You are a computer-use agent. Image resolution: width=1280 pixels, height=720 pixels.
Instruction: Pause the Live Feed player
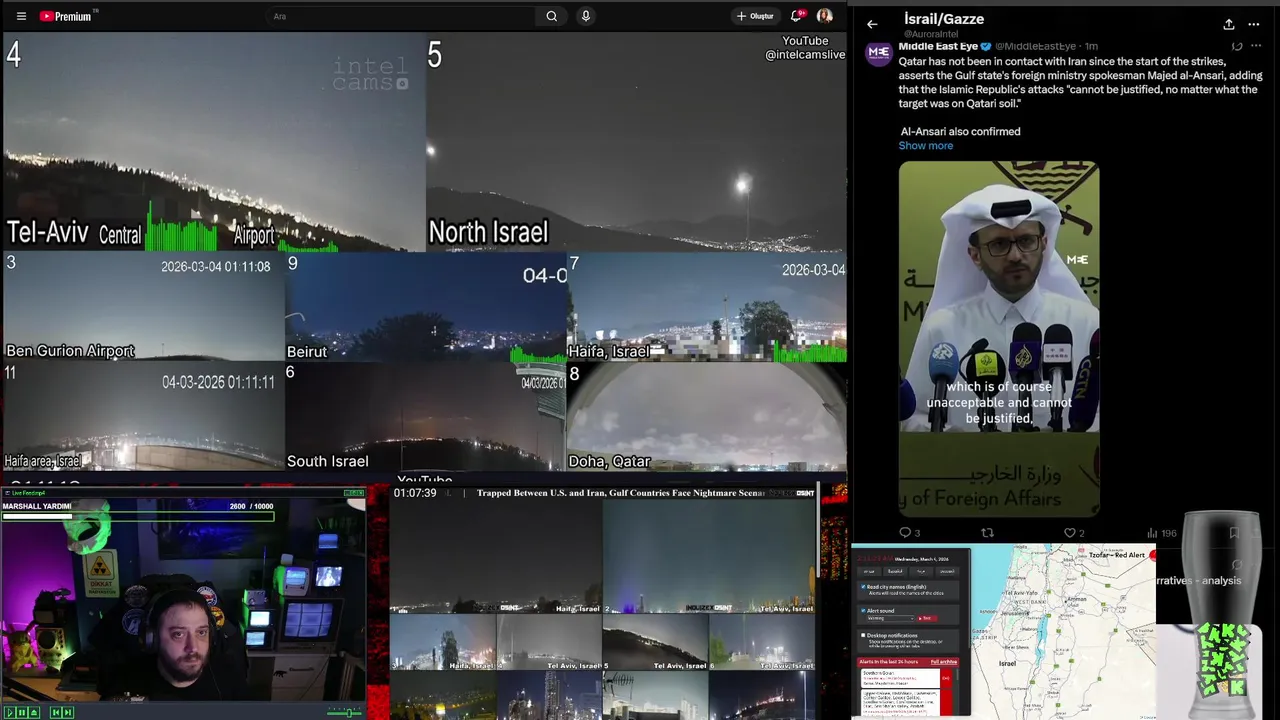(x=22, y=712)
